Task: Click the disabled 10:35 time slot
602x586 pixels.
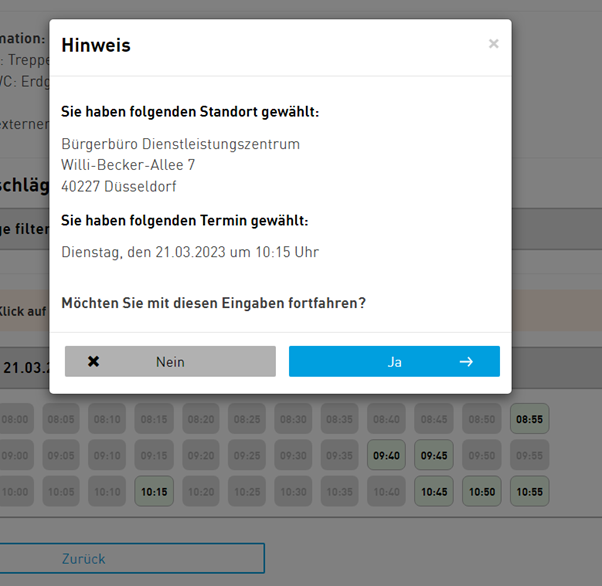Action: click(x=339, y=492)
